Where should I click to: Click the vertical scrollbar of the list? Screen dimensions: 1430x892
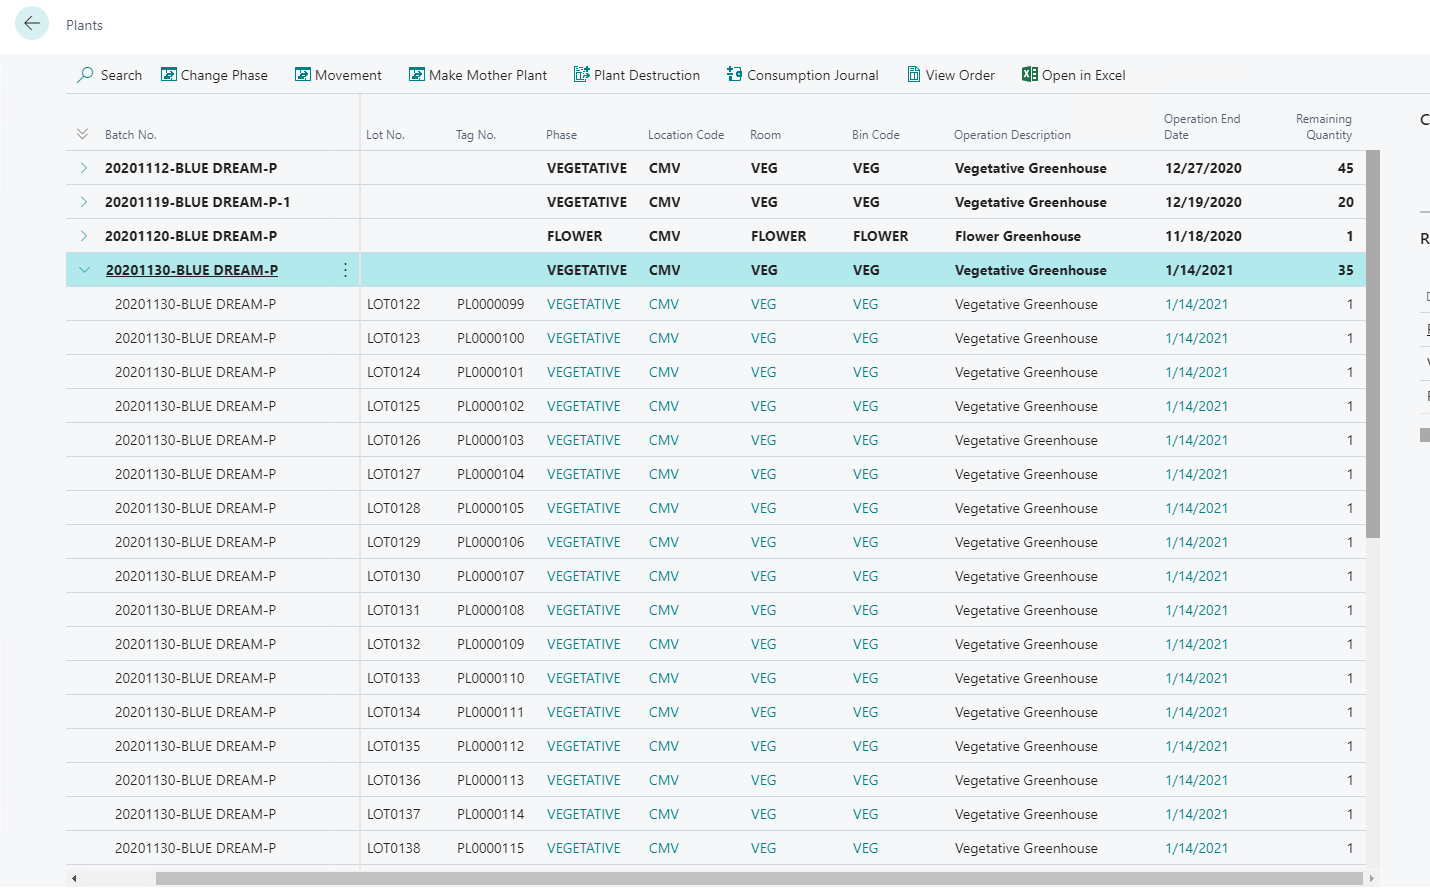click(1373, 344)
